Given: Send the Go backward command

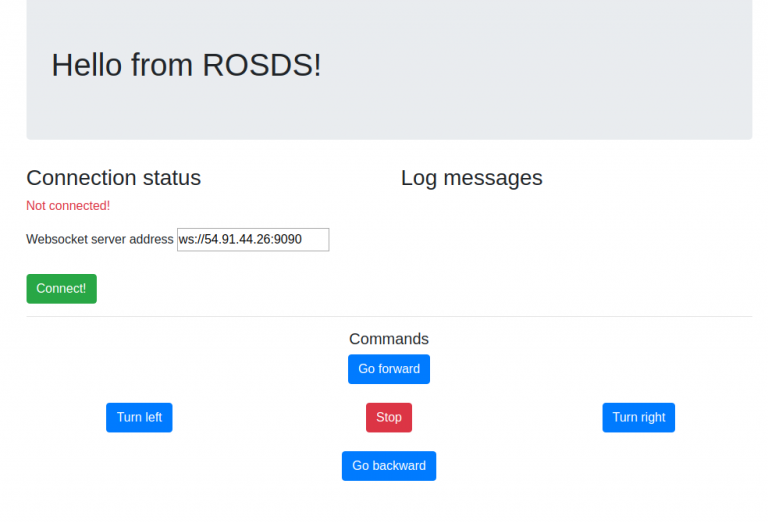Looking at the screenshot, I should 389,466.
